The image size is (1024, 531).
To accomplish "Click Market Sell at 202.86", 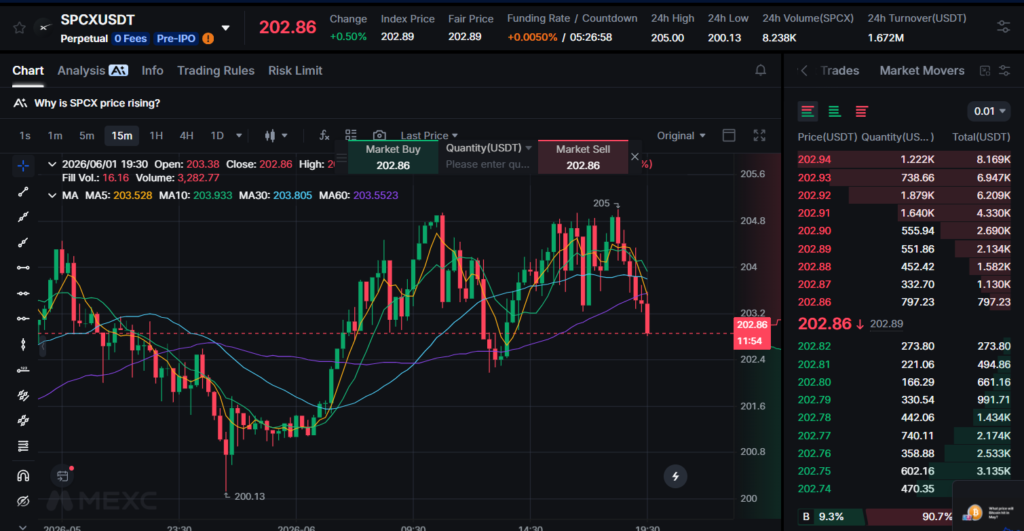I will coord(583,157).
